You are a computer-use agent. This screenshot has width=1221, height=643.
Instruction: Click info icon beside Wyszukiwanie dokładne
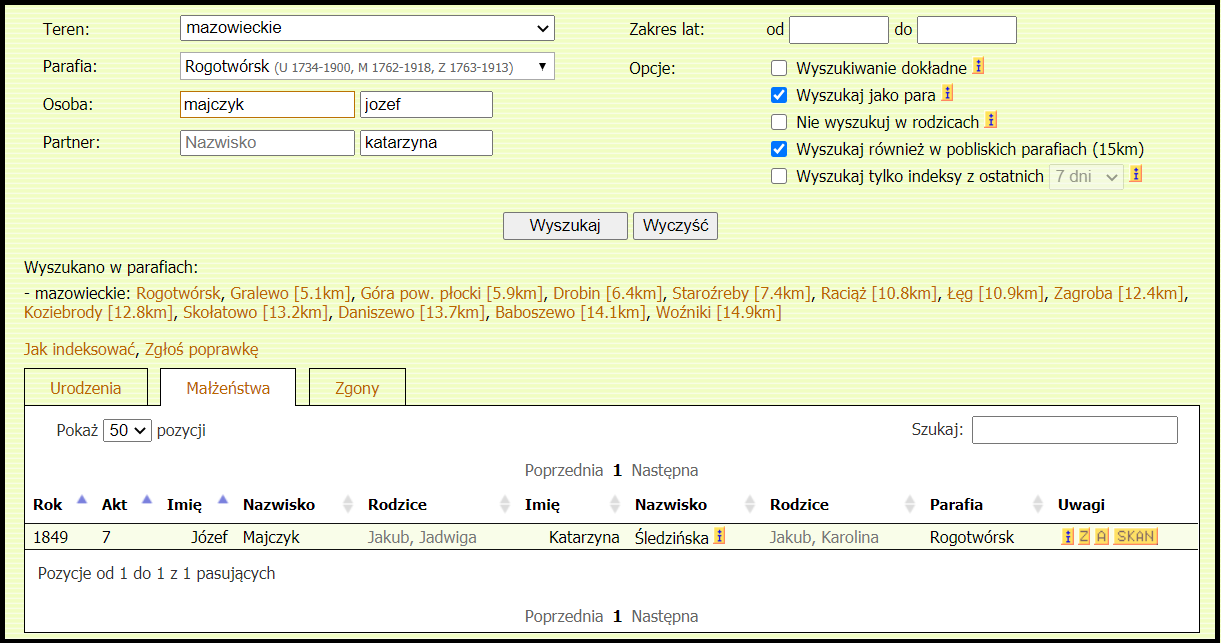978,67
